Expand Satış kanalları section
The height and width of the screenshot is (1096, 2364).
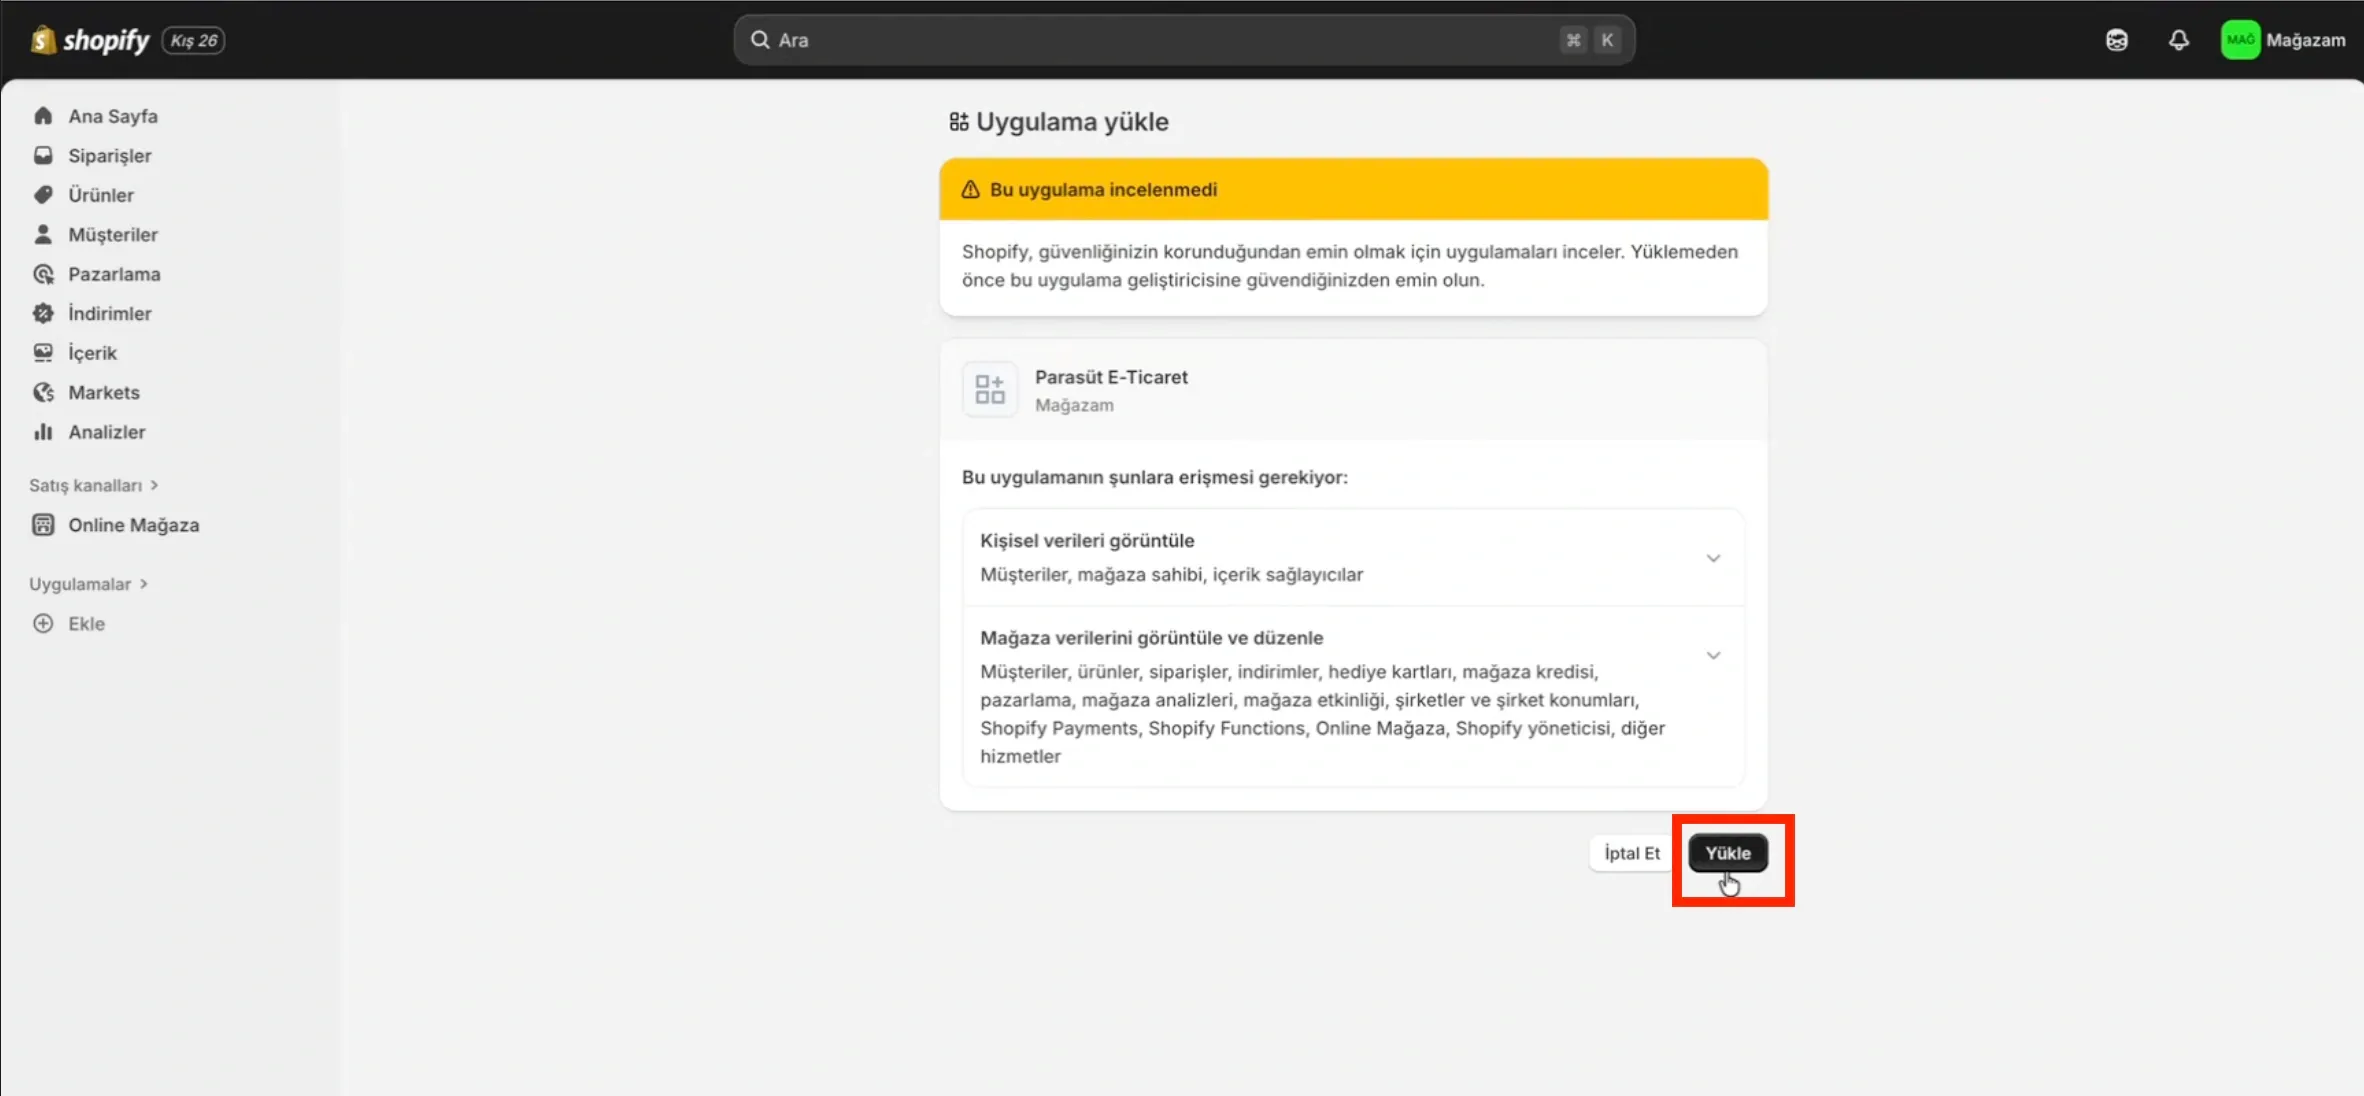(93, 485)
